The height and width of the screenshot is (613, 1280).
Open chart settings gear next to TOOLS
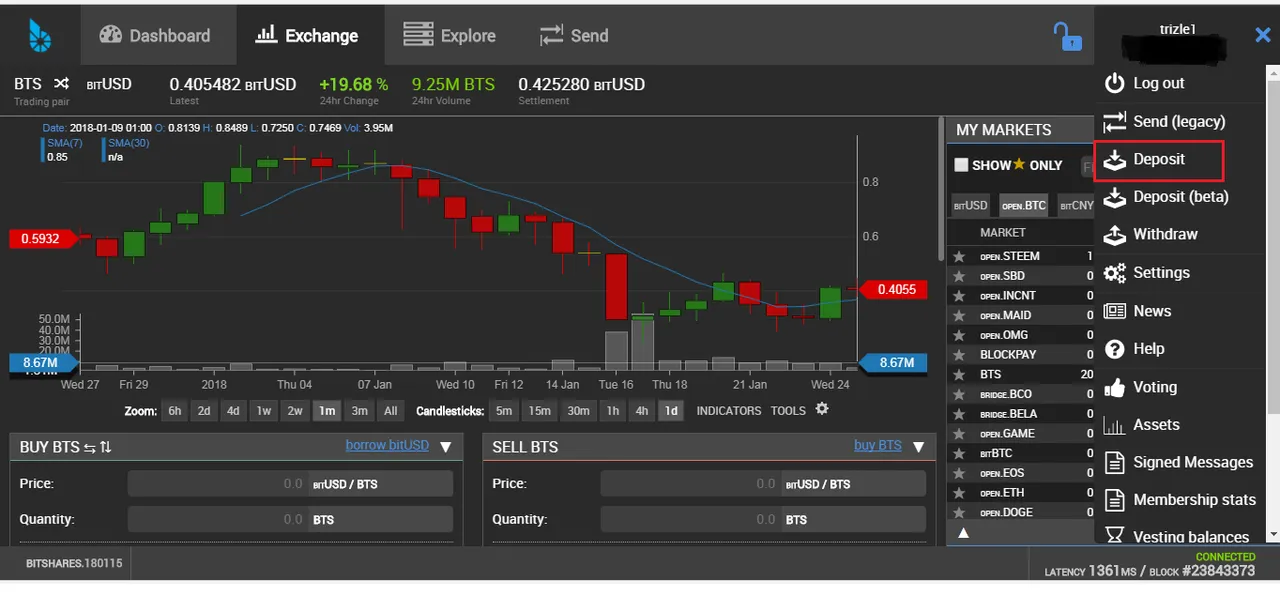point(822,409)
